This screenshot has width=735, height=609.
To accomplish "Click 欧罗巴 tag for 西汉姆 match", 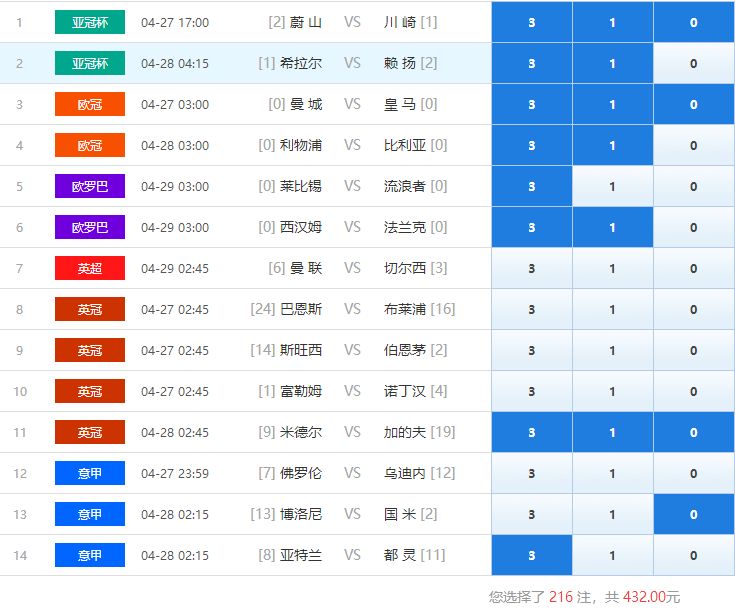I will pos(90,227).
